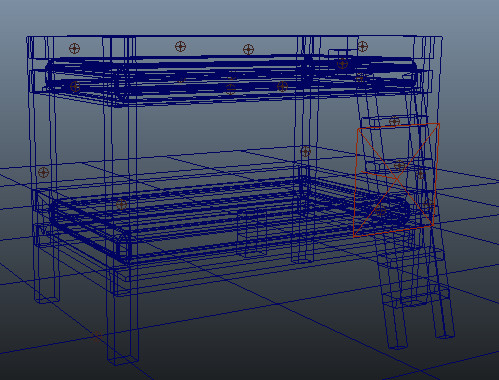Select the drawer box under the lower bunk

252,233
